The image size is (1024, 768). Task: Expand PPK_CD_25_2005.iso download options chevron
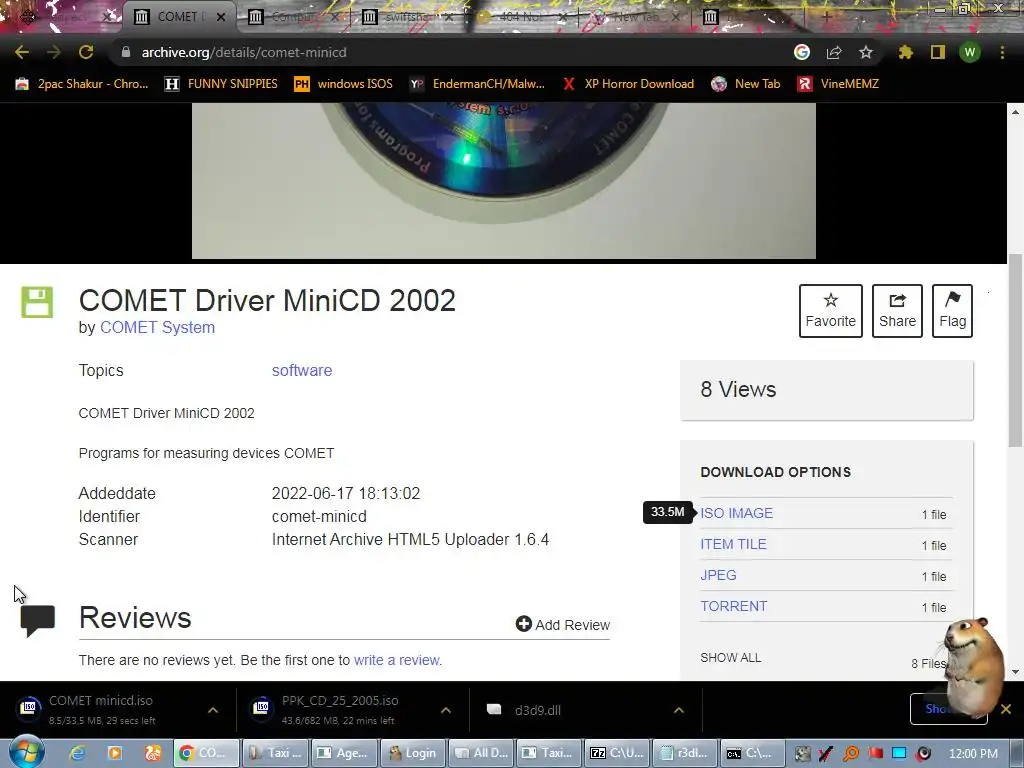pos(446,710)
